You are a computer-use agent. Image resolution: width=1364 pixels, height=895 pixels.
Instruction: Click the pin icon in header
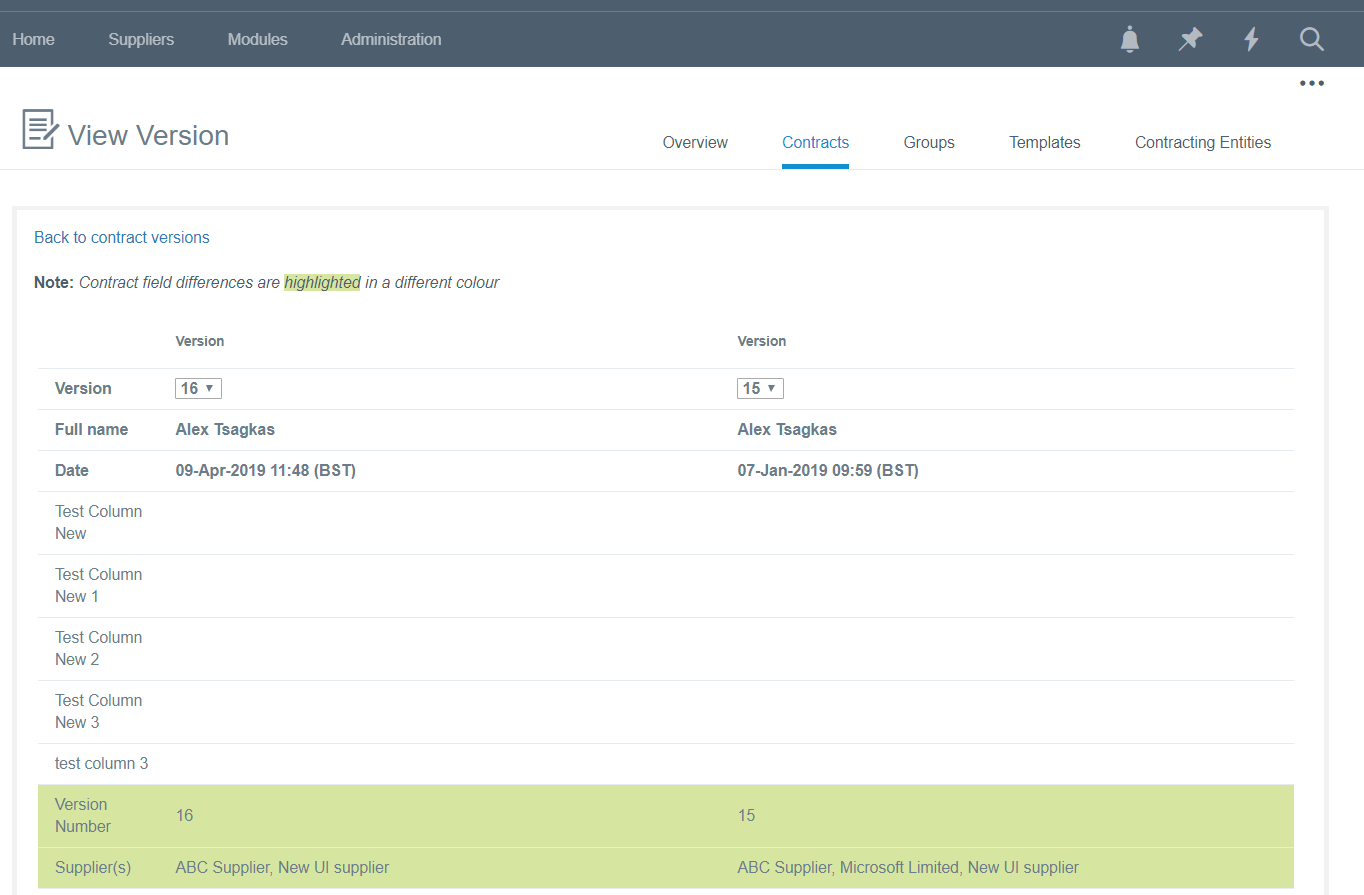pos(1190,40)
